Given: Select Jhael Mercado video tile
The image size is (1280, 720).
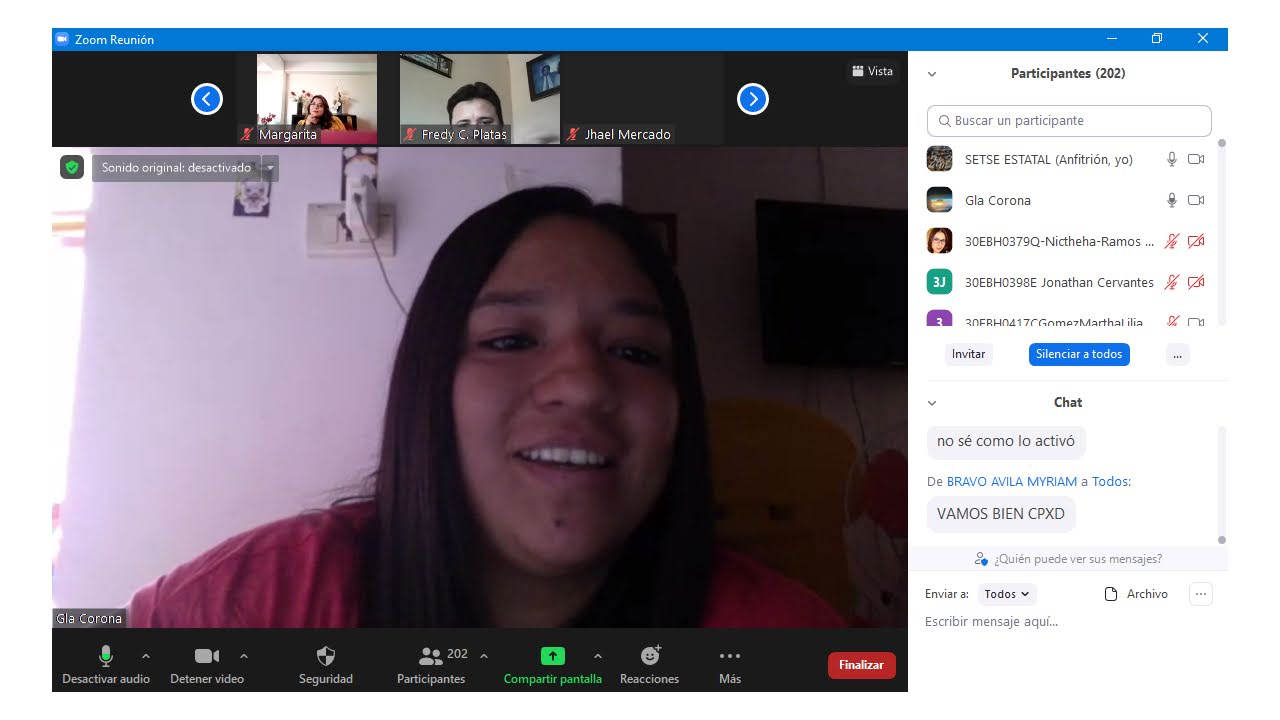Looking at the screenshot, I should pyautogui.click(x=643, y=99).
